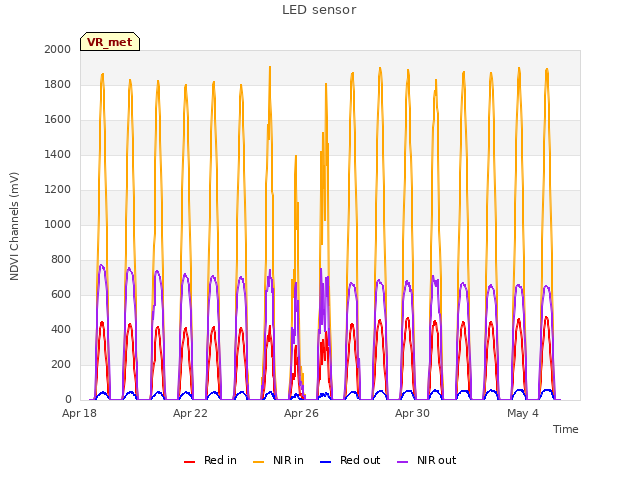The image size is (640, 480).
Task: Click the VR_met annotation label
Action: tap(110, 42)
